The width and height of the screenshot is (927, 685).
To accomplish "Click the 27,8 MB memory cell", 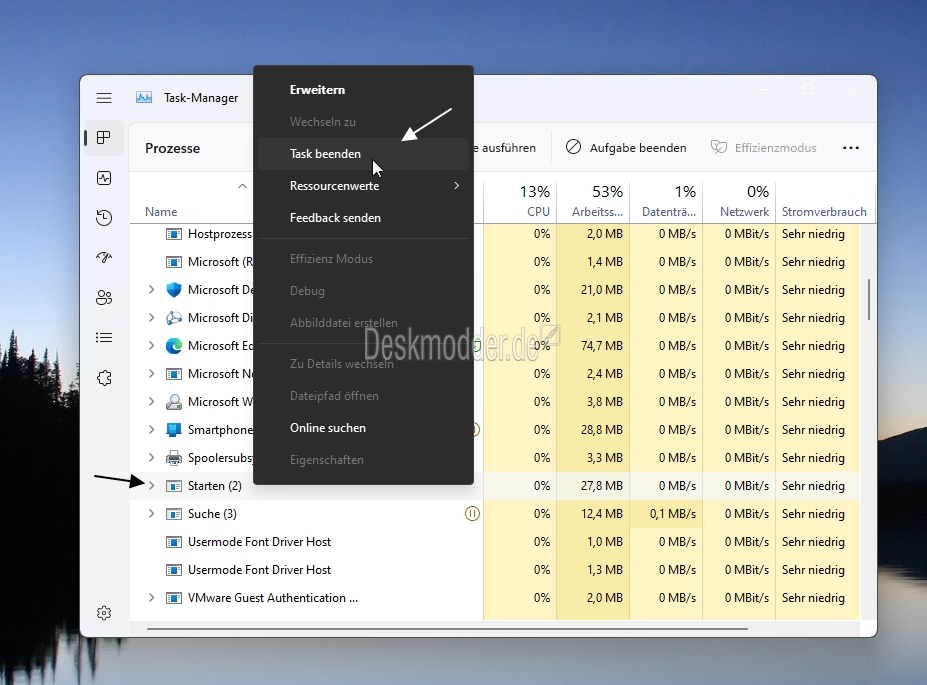I will pyautogui.click(x=593, y=486).
